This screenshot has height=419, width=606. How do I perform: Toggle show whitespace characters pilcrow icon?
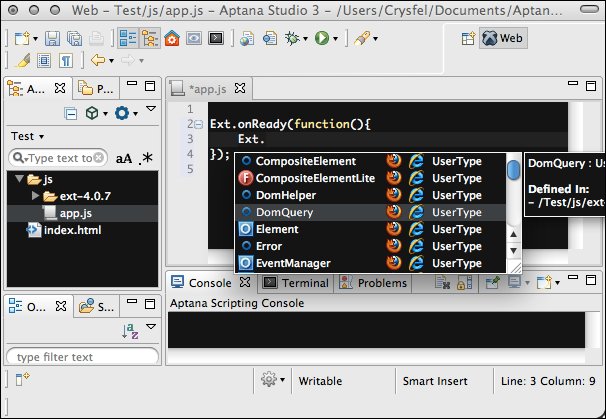point(66,61)
